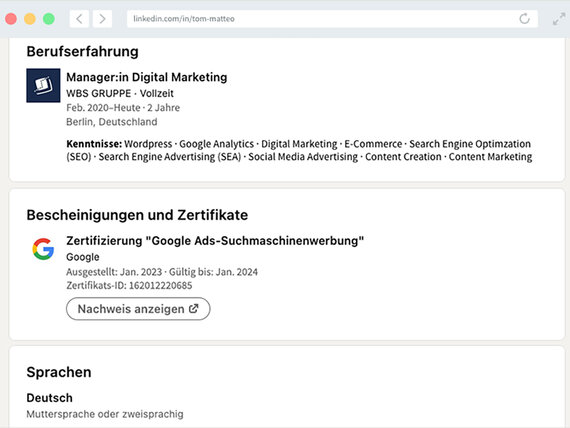The image size is (570, 428).
Task: Click the Google Analytics skill
Action: coord(216,144)
